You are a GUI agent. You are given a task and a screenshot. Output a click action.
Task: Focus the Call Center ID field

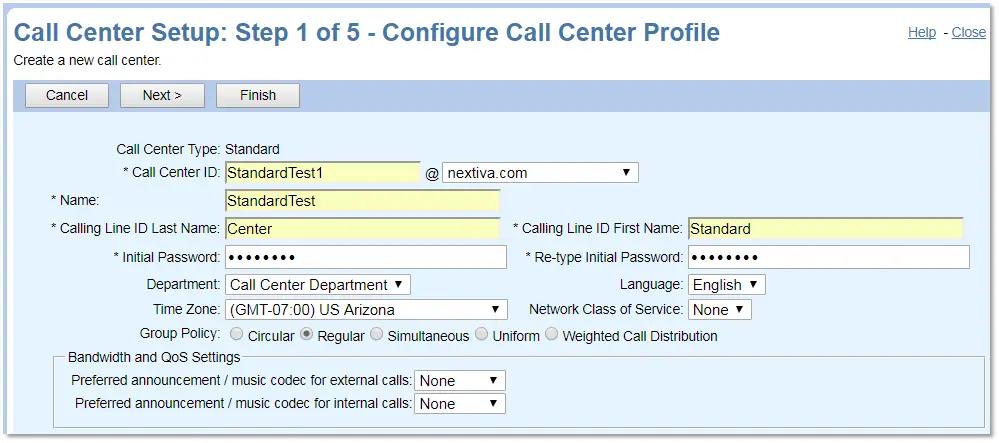click(323, 172)
